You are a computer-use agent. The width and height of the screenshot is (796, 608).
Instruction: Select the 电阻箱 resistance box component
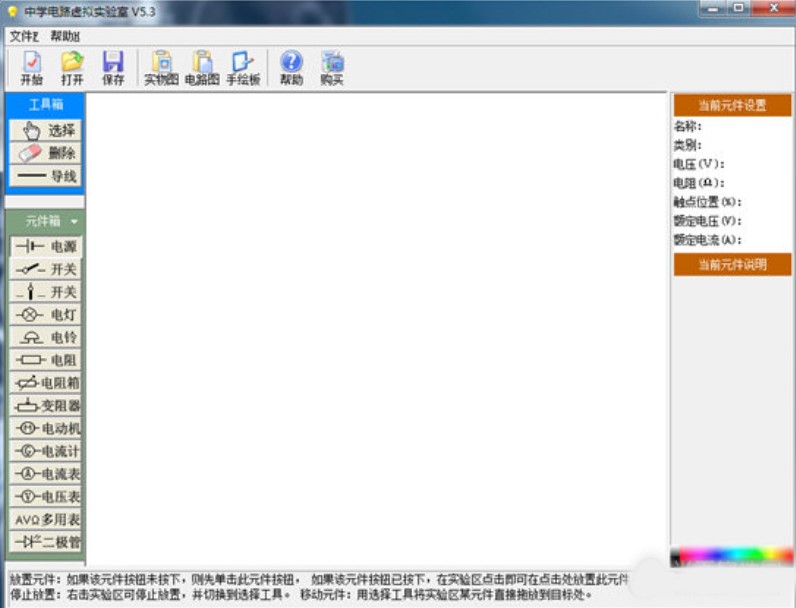tap(45, 383)
